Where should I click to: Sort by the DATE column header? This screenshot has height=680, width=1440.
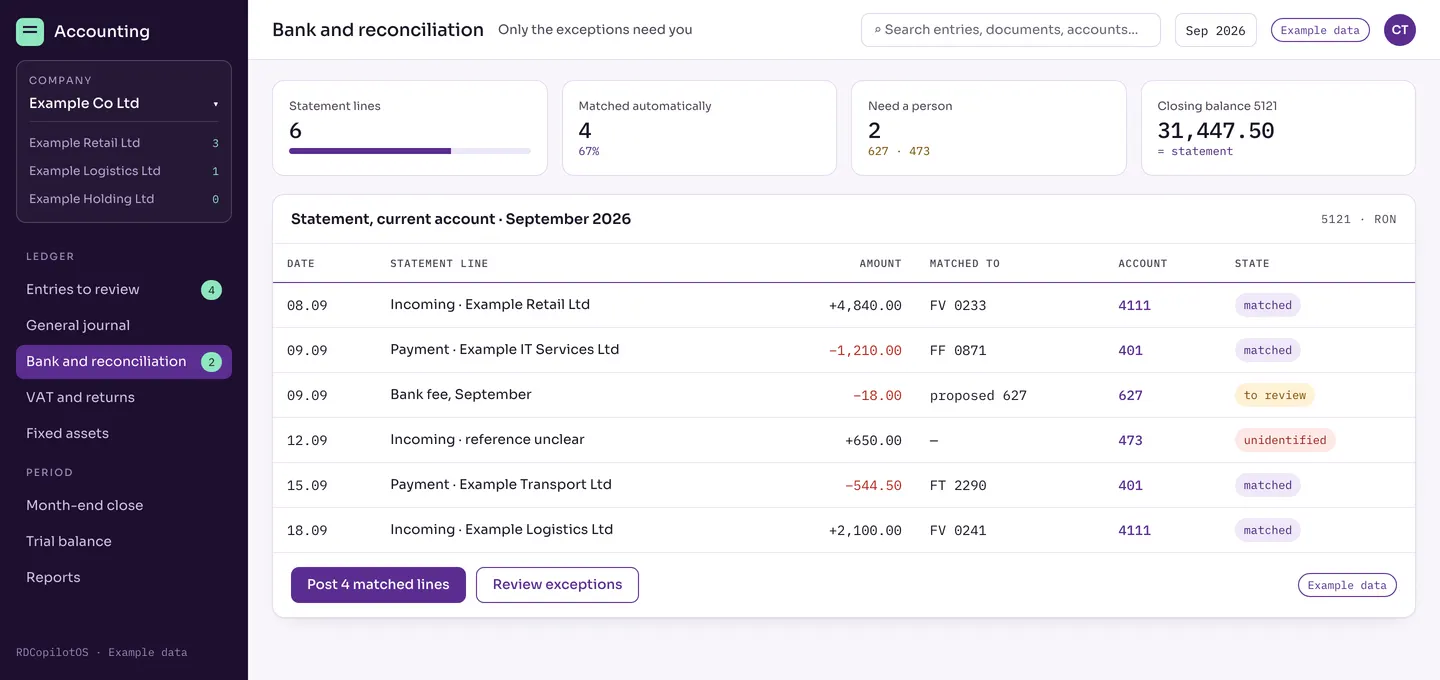click(301, 264)
